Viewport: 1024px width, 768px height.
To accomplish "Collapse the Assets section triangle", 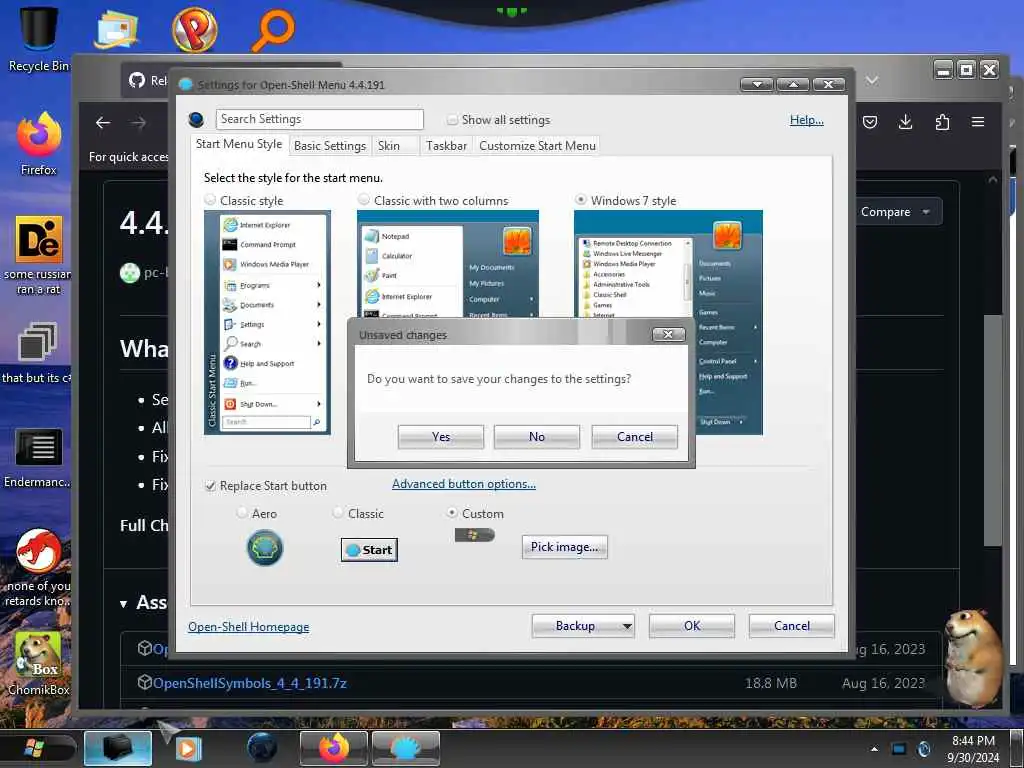I will (x=123, y=604).
